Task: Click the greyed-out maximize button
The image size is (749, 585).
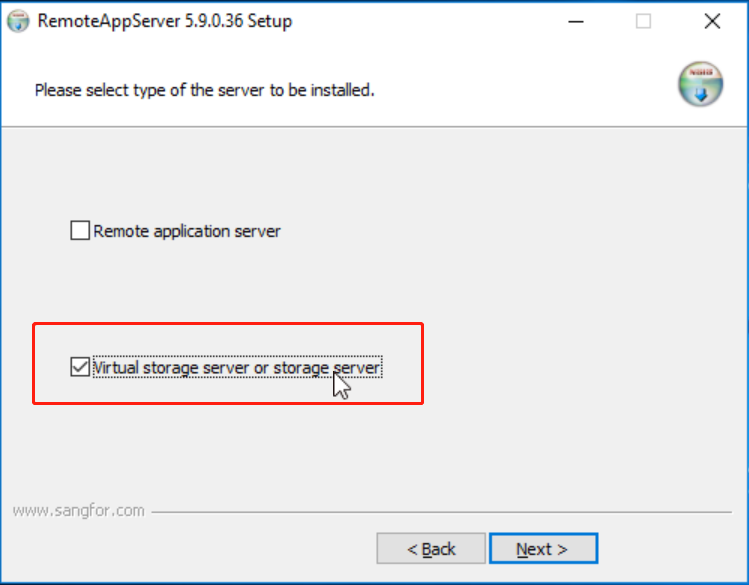Action: (x=643, y=21)
